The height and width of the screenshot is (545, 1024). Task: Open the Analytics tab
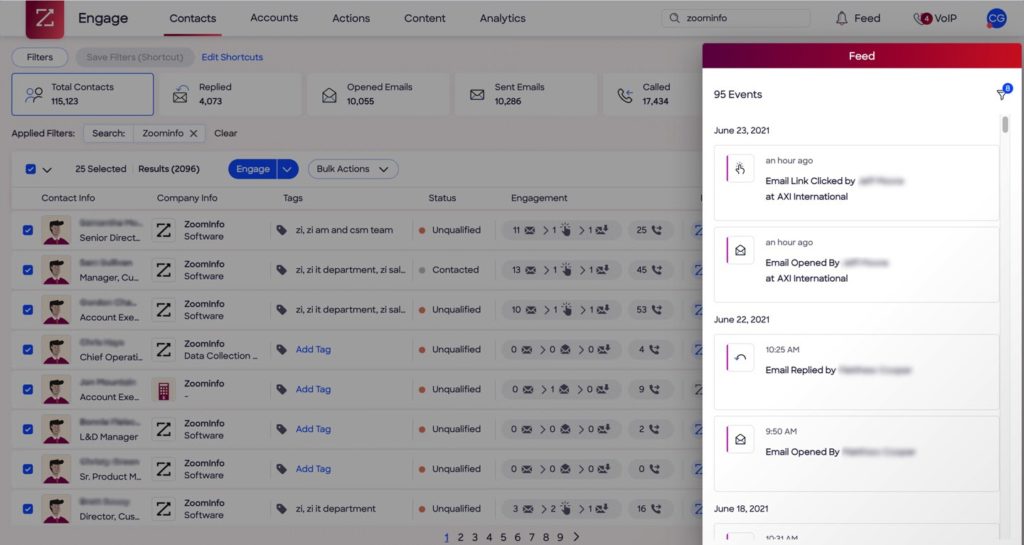pos(502,18)
